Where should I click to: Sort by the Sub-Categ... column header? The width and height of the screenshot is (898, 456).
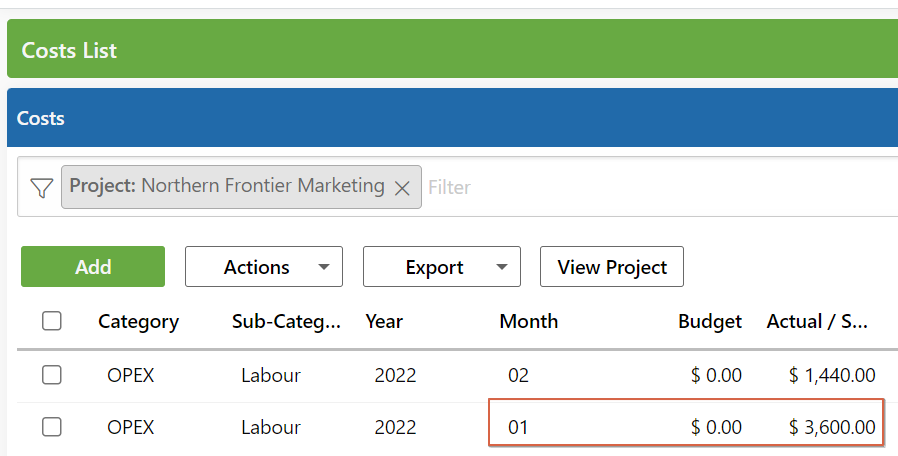coord(286,321)
